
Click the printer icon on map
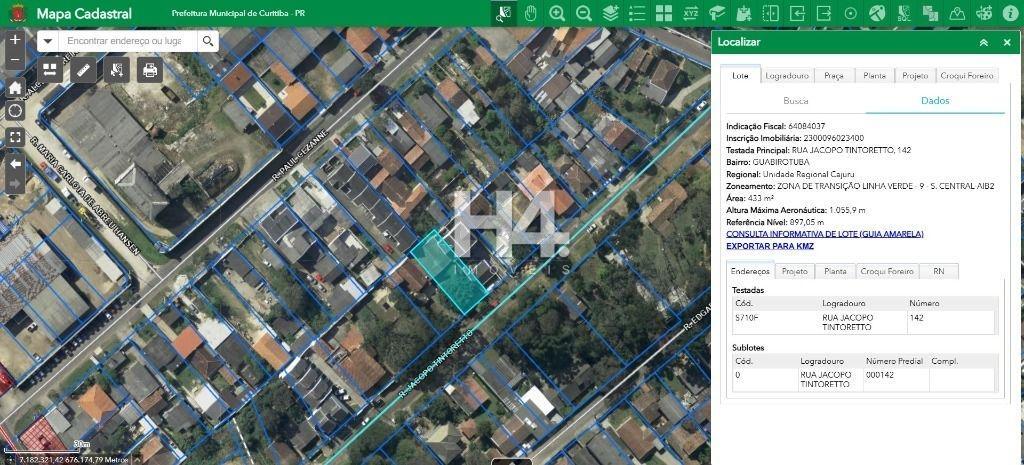[x=150, y=70]
